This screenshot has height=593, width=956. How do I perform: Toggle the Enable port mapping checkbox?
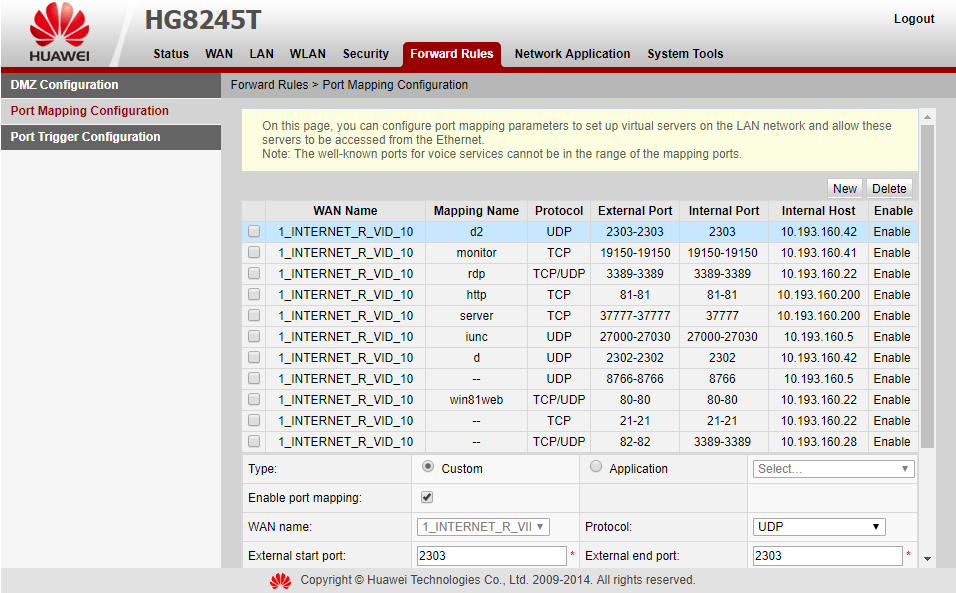[x=427, y=497]
